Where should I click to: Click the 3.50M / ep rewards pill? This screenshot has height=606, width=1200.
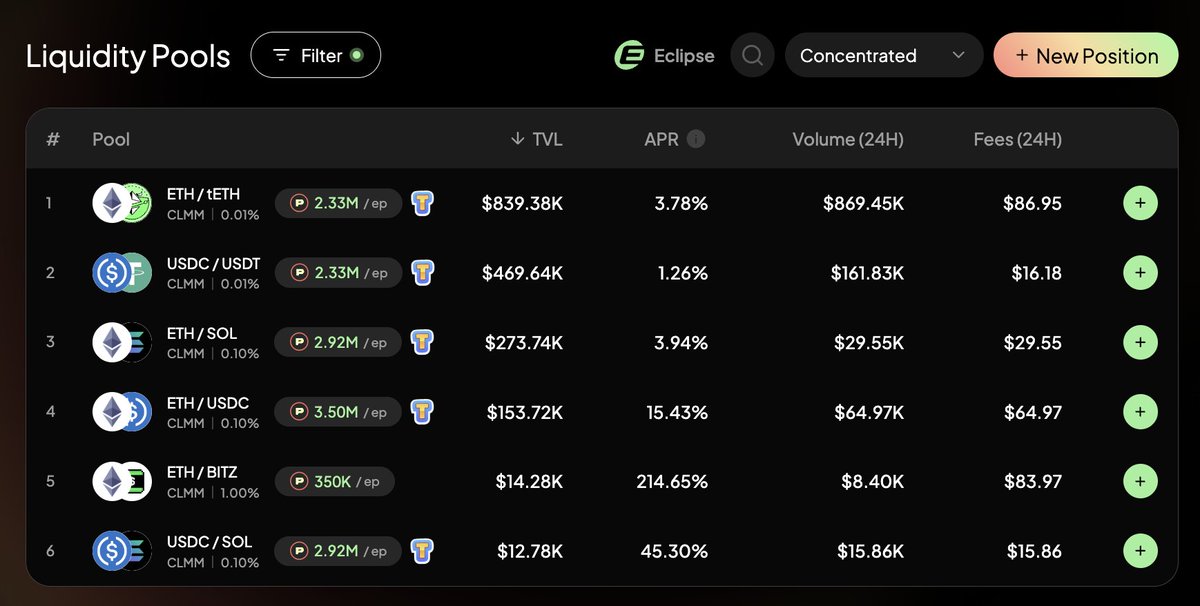338,411
